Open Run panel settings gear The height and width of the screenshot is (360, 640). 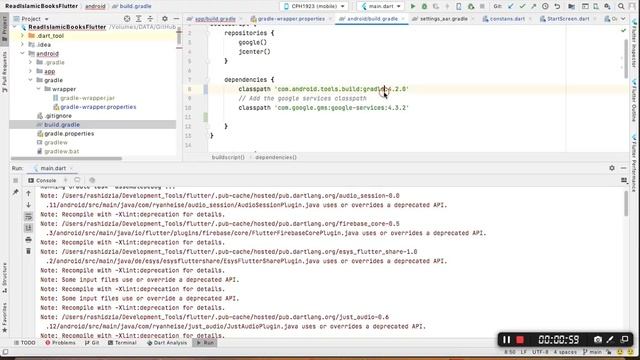[x=611, y=168]
